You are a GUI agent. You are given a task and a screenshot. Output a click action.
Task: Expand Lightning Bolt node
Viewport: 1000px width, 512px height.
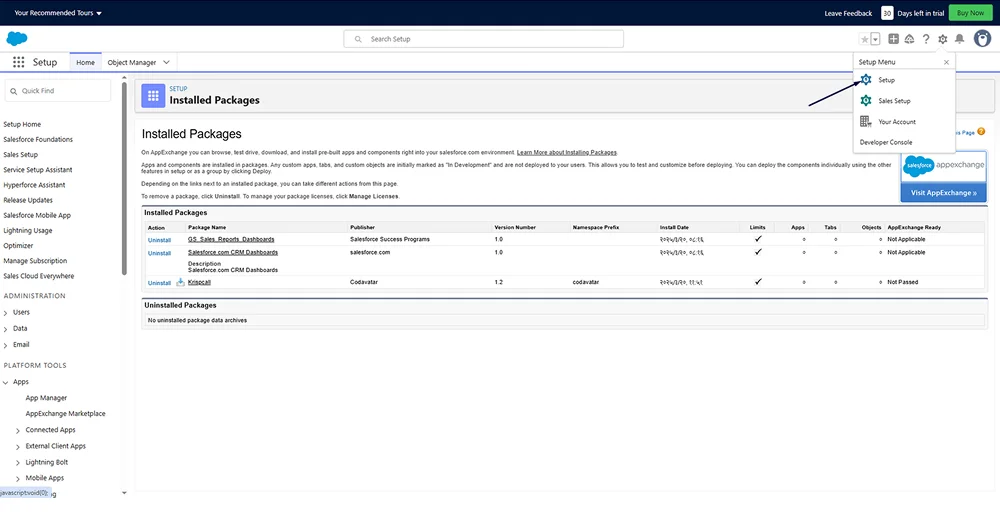point(18,463)
